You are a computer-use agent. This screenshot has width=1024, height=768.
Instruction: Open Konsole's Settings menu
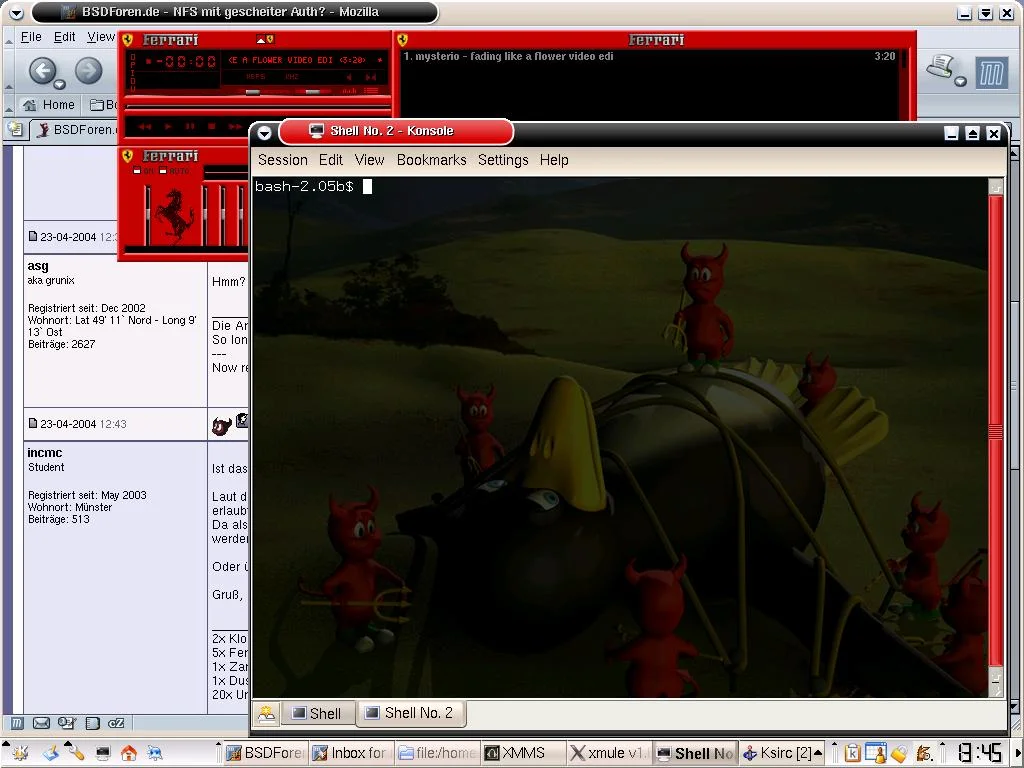pyautogui.click(x=503, y=160)
